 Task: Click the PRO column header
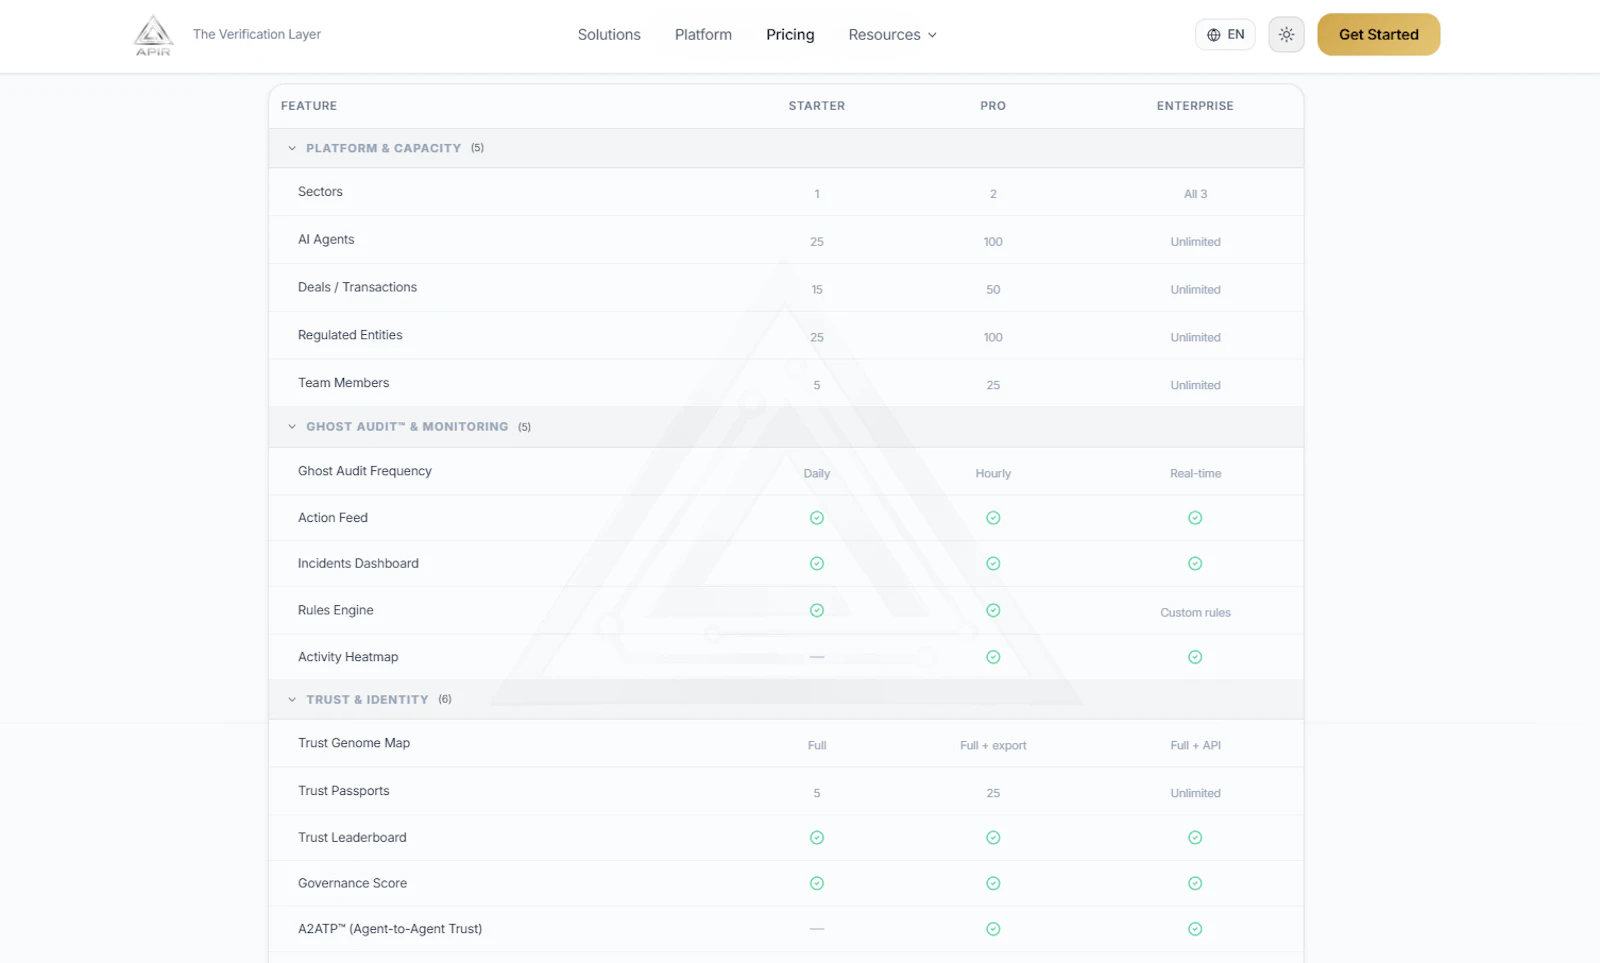[993, 106]
